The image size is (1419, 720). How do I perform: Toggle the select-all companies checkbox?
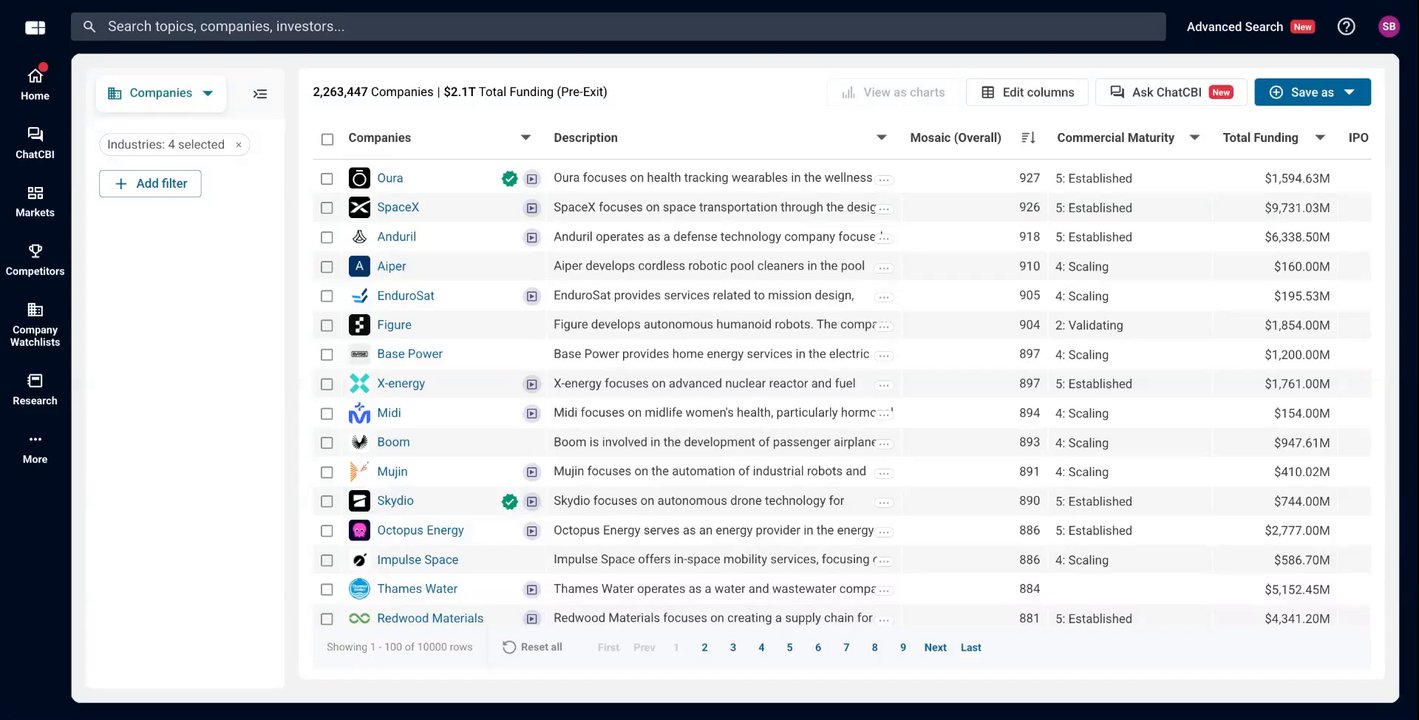click(x=327, y=139)
